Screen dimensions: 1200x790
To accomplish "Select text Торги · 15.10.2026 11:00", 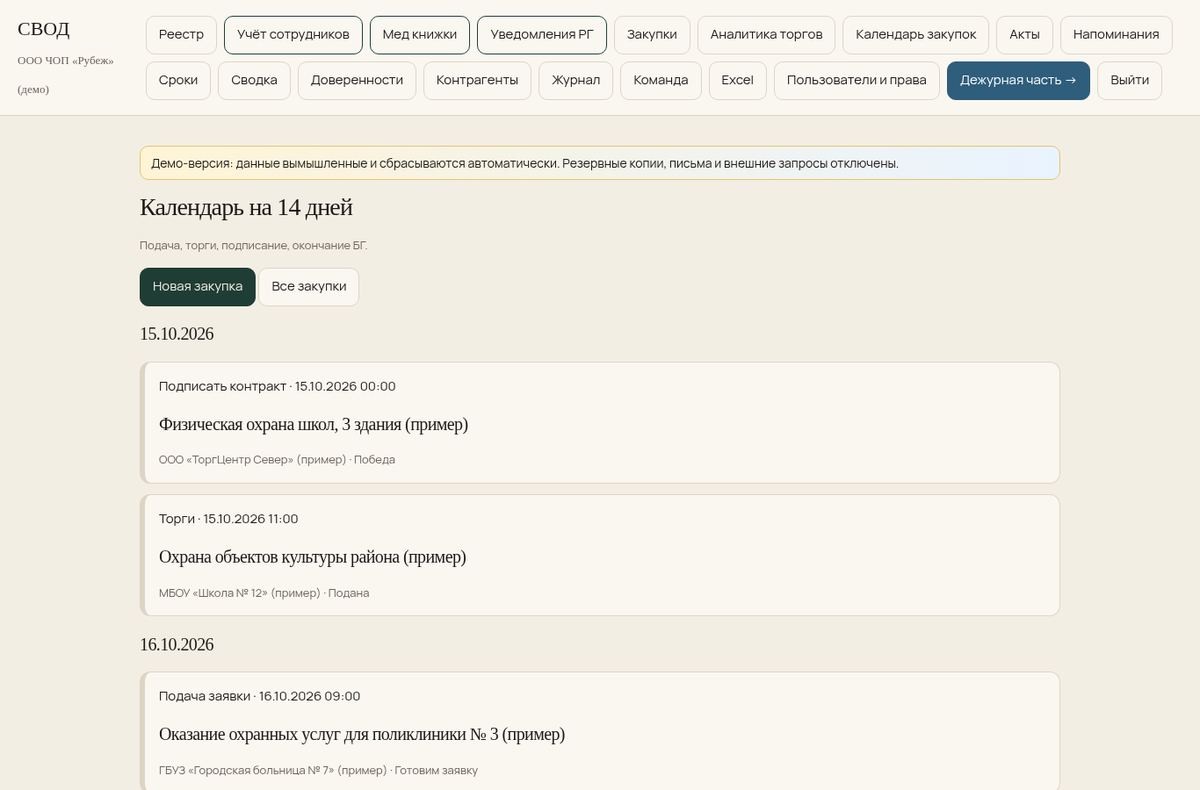I will (228, 519).
